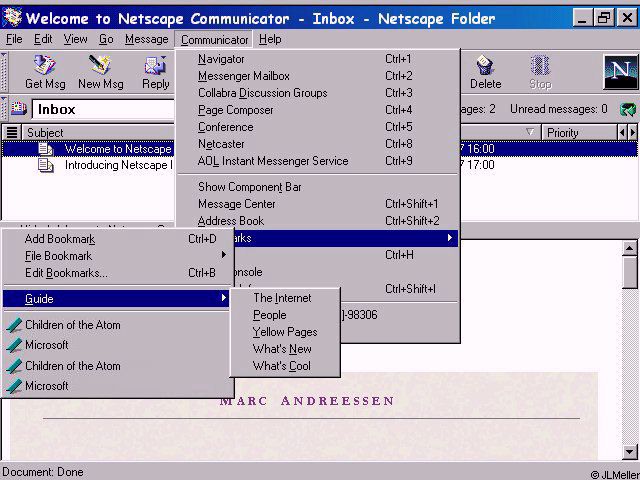Viewport: 640px width, 480px height.
Task: Click the last Microsoft bookmark icon
Action: tap(14, 386)
